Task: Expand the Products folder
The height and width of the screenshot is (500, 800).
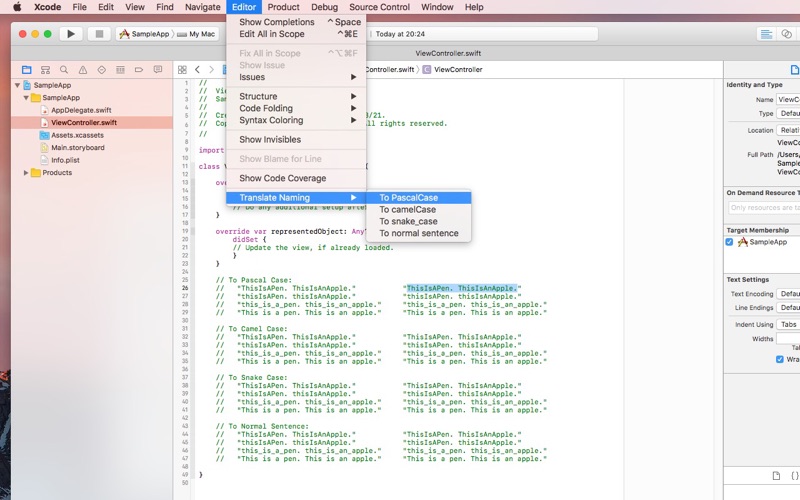Action: pyautogui.click(x=26, y=172)
